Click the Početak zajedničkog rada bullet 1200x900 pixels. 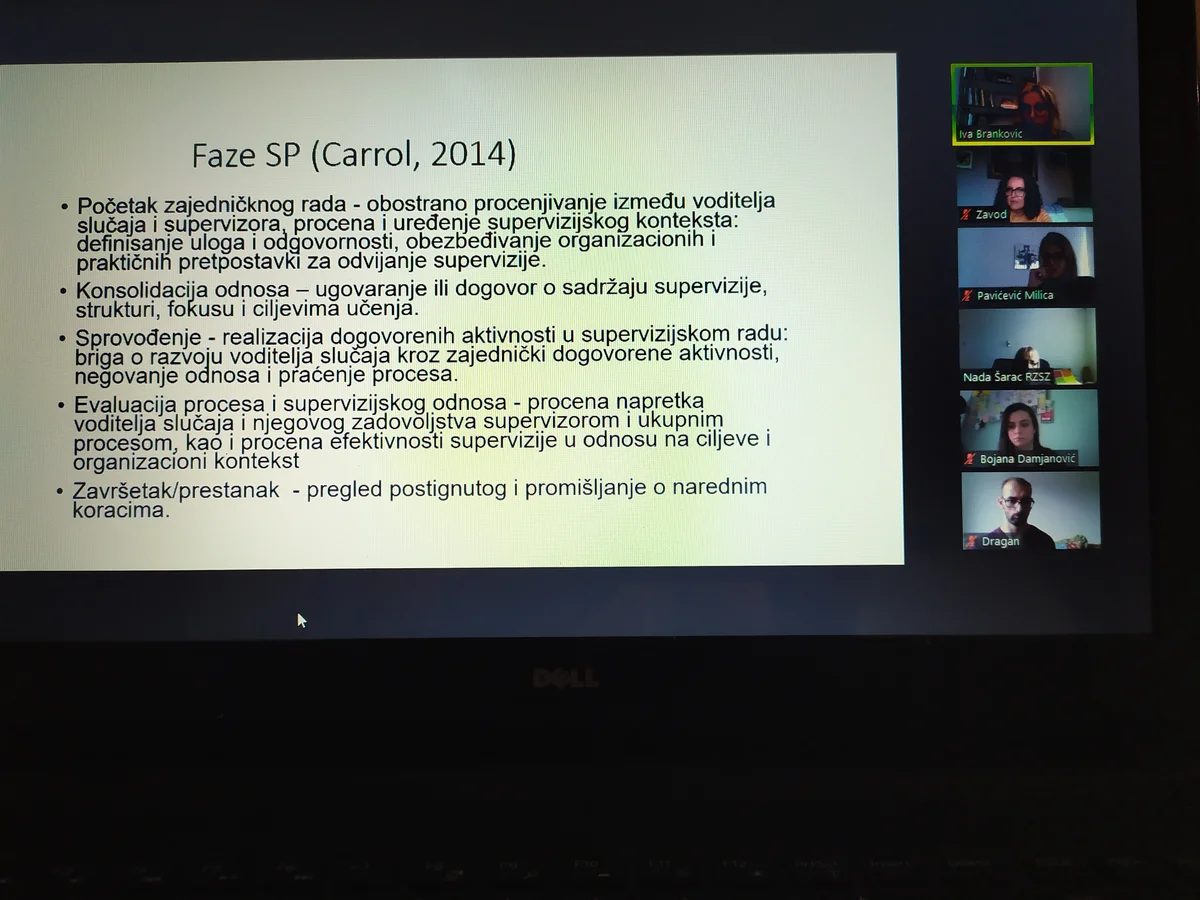[x=425, y=231]
